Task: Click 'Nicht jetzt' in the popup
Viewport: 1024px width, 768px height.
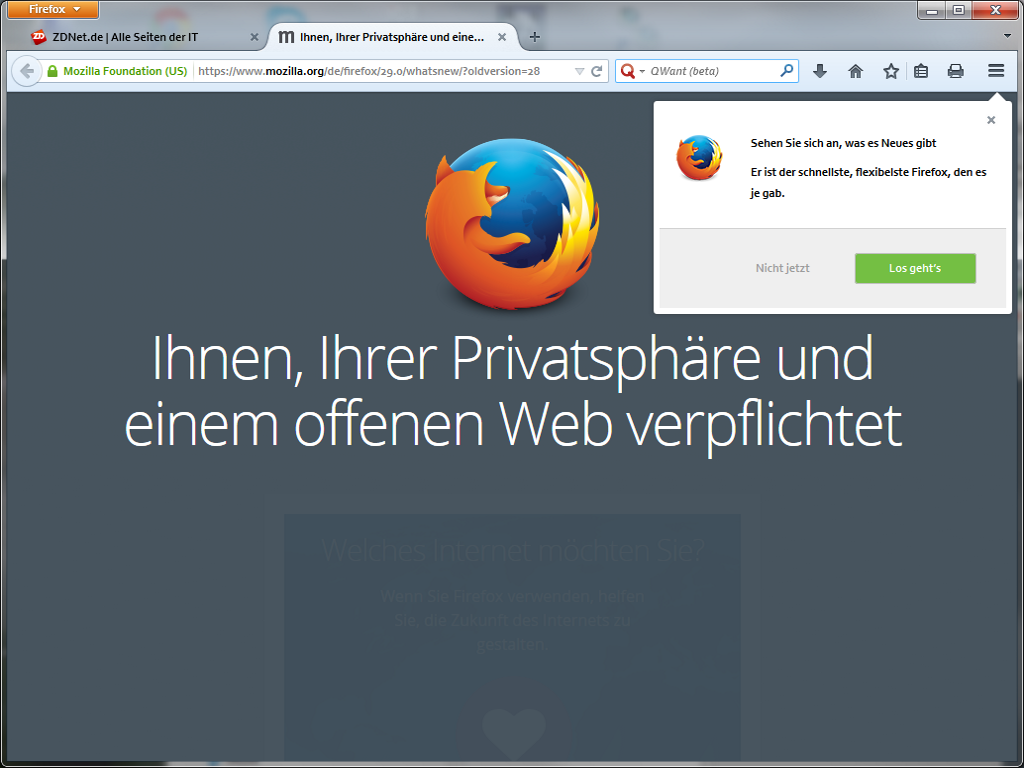Action: tap(782, 268)
